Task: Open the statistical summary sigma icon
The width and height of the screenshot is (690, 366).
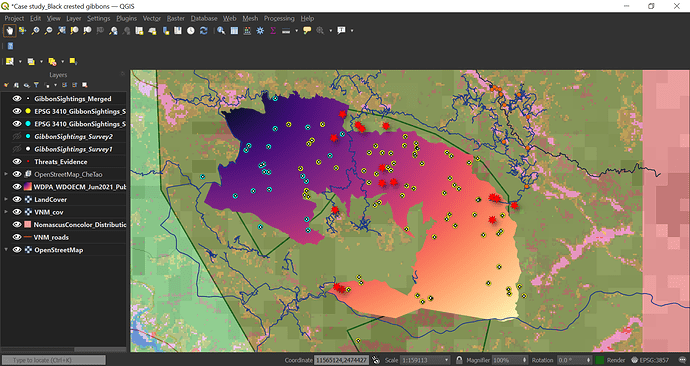Action: point(273,30)
